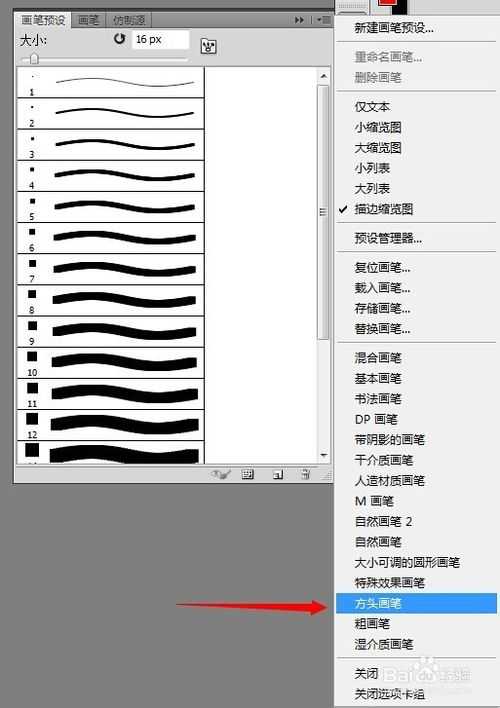Select the size 6 square brush
The image size is (500, 708).
point(110,238)
